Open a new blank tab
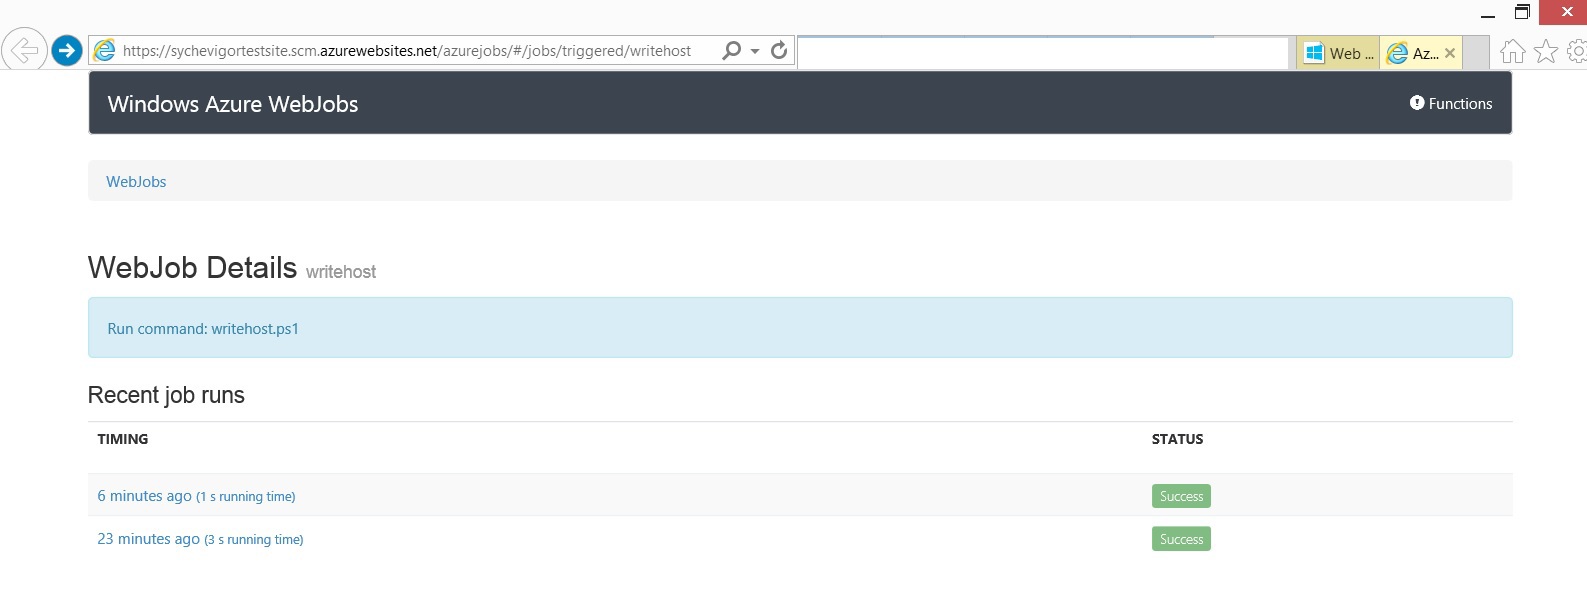This screenshot has height=615, width=1587. [1476, 53]
